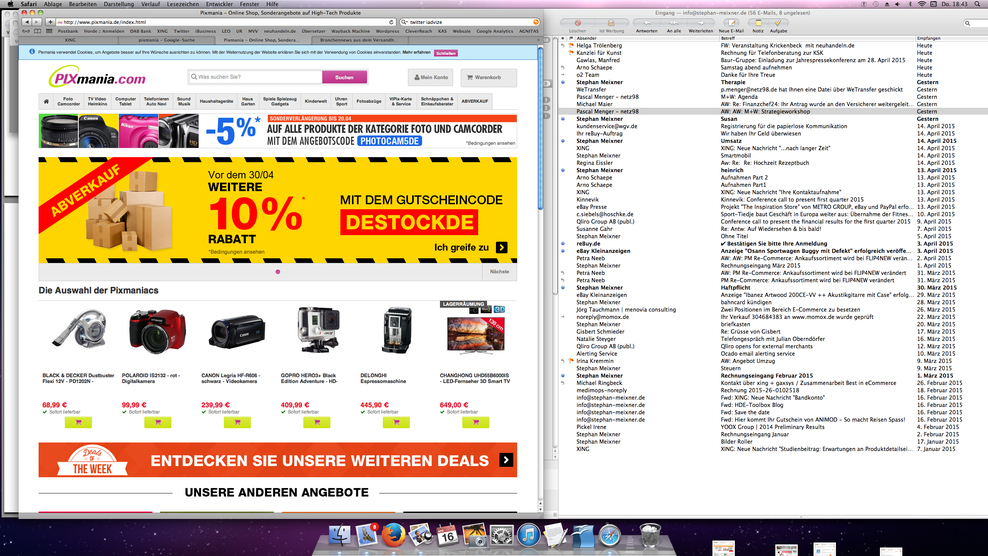The image size is (988, 556).
Task: Open the Darstellung menu
Action: click(x=118, y=4)
